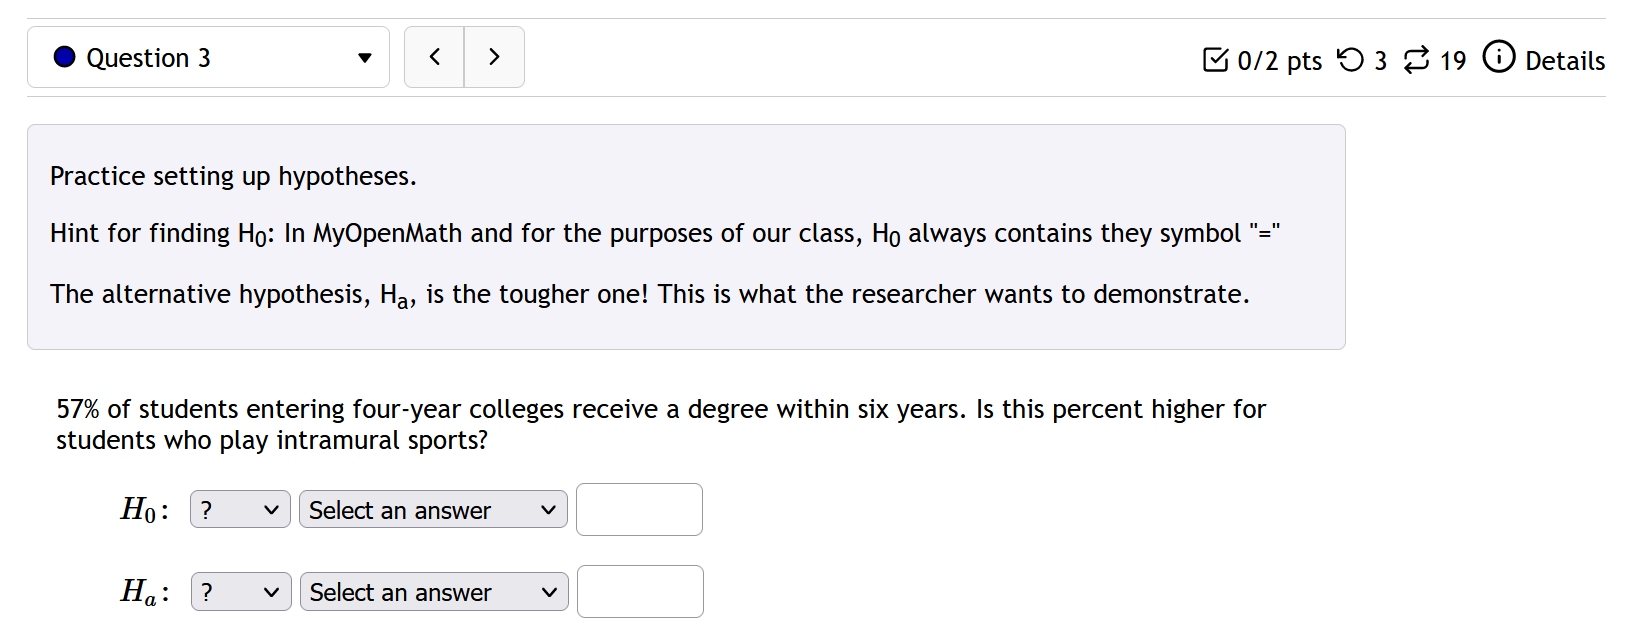Click the chevron on the Question 3 selector
Image resolution: width=1646 pixels, height=640 pixels.
[365, 58]
